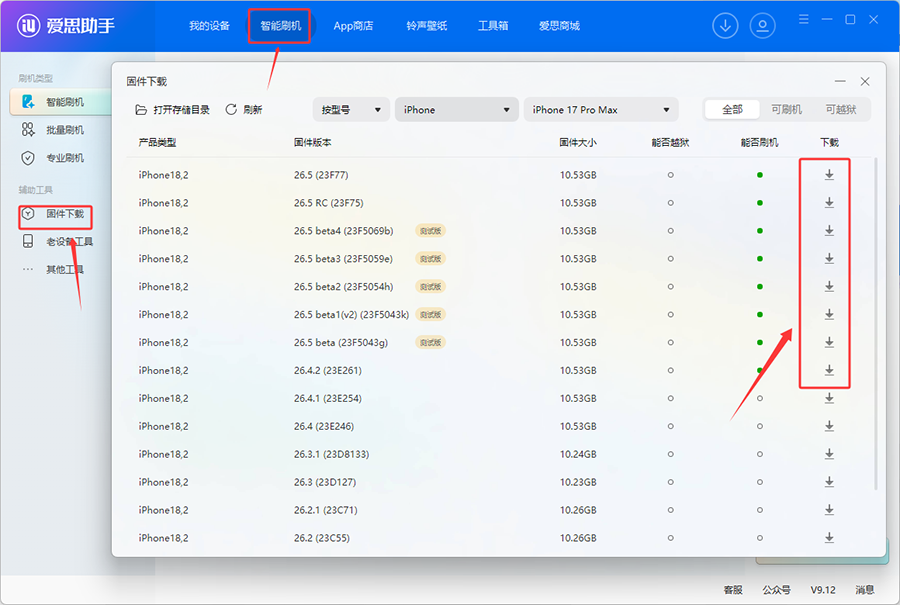Select the 全部 filter

point(732,110)
